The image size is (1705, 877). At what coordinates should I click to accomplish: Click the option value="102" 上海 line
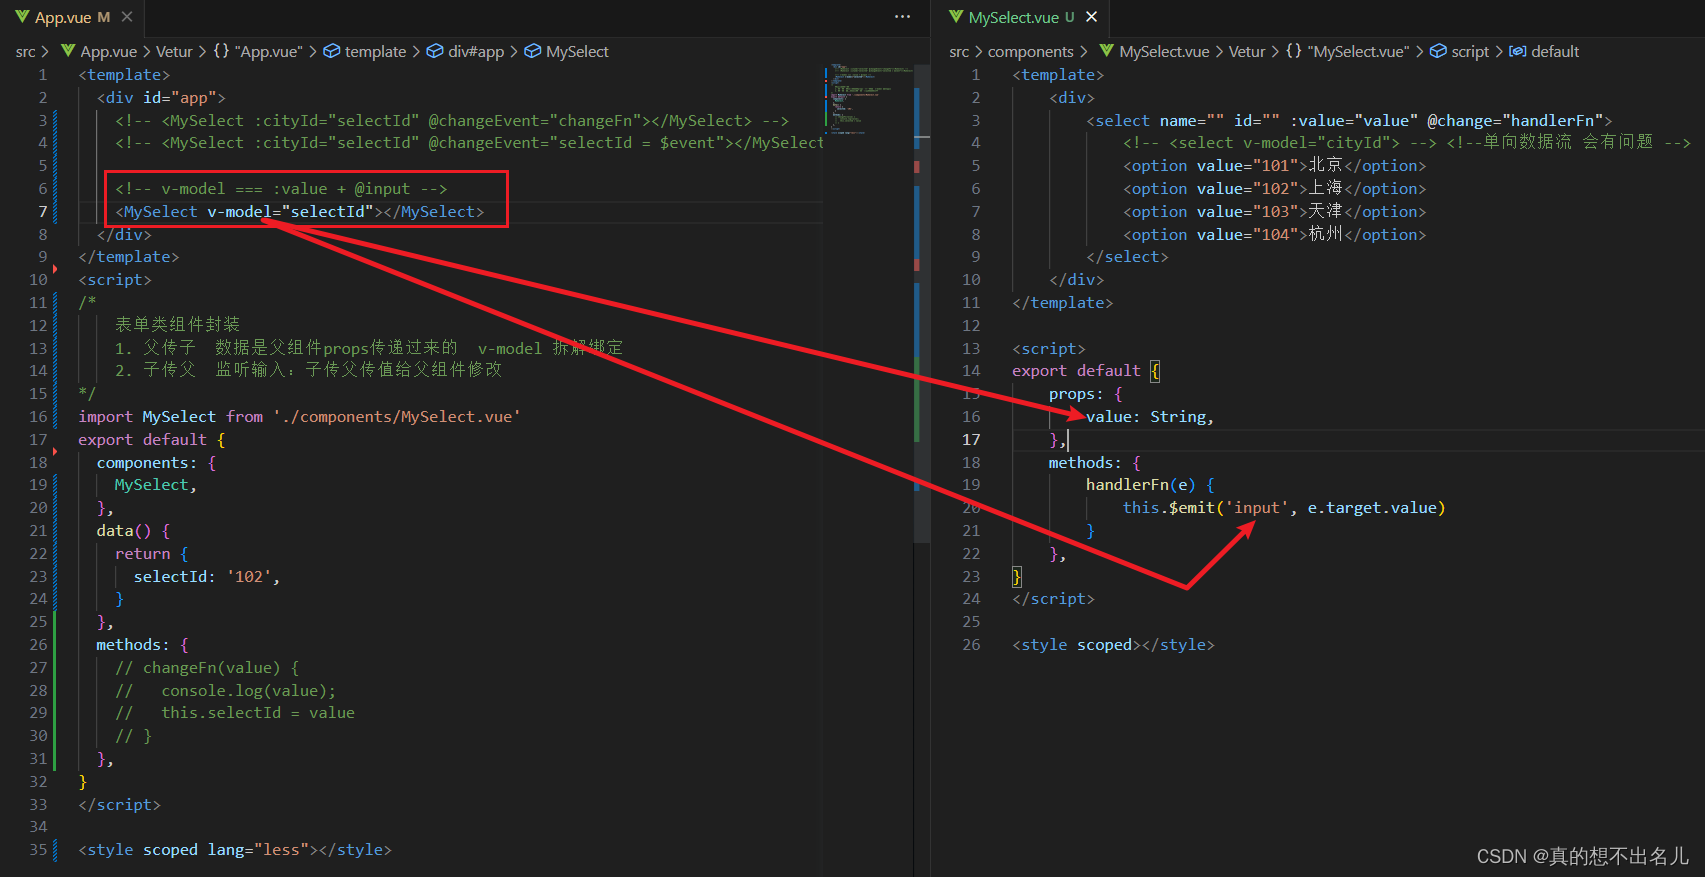click(1275, 188)
